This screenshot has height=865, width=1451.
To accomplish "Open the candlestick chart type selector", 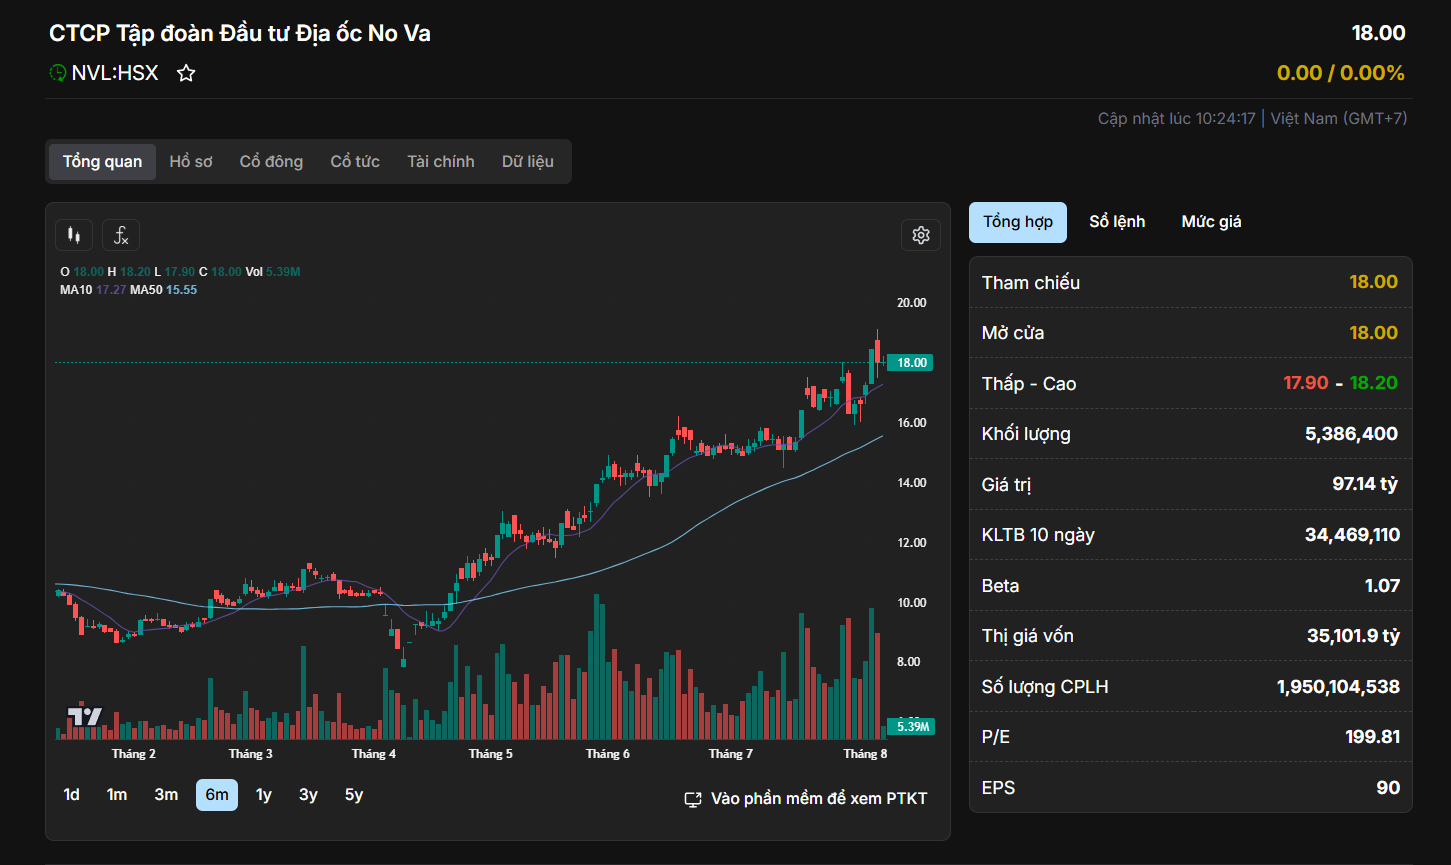I will [73, 235].
